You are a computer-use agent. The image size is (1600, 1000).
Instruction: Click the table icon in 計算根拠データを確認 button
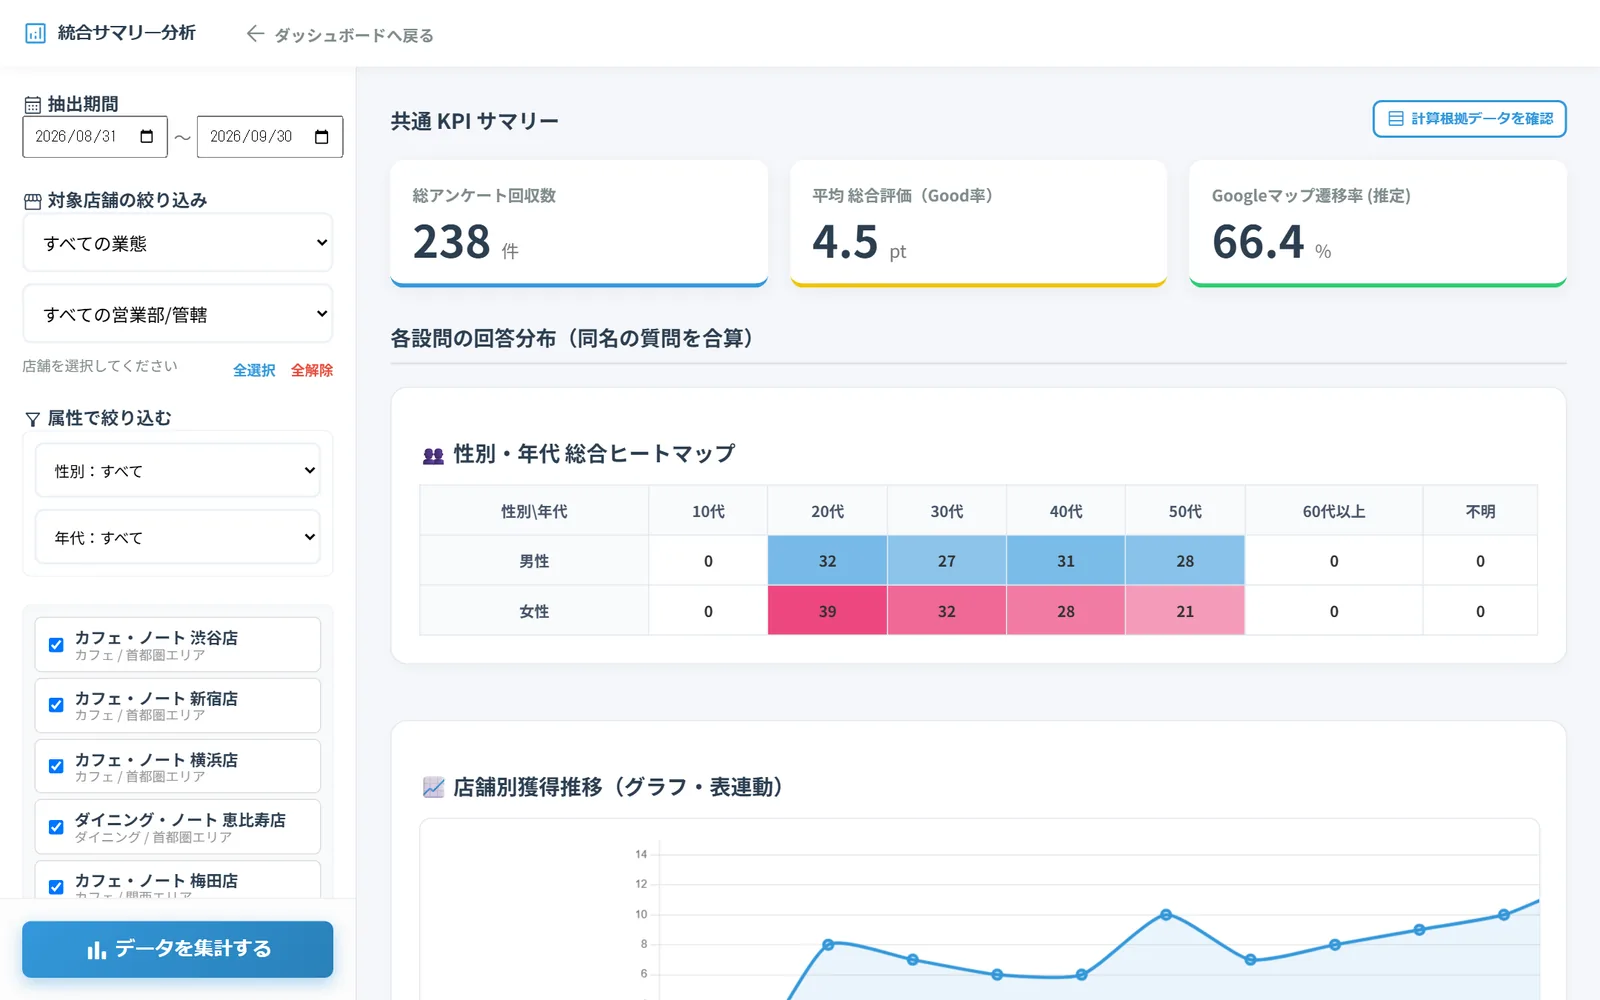click(x=1396, y=119)
